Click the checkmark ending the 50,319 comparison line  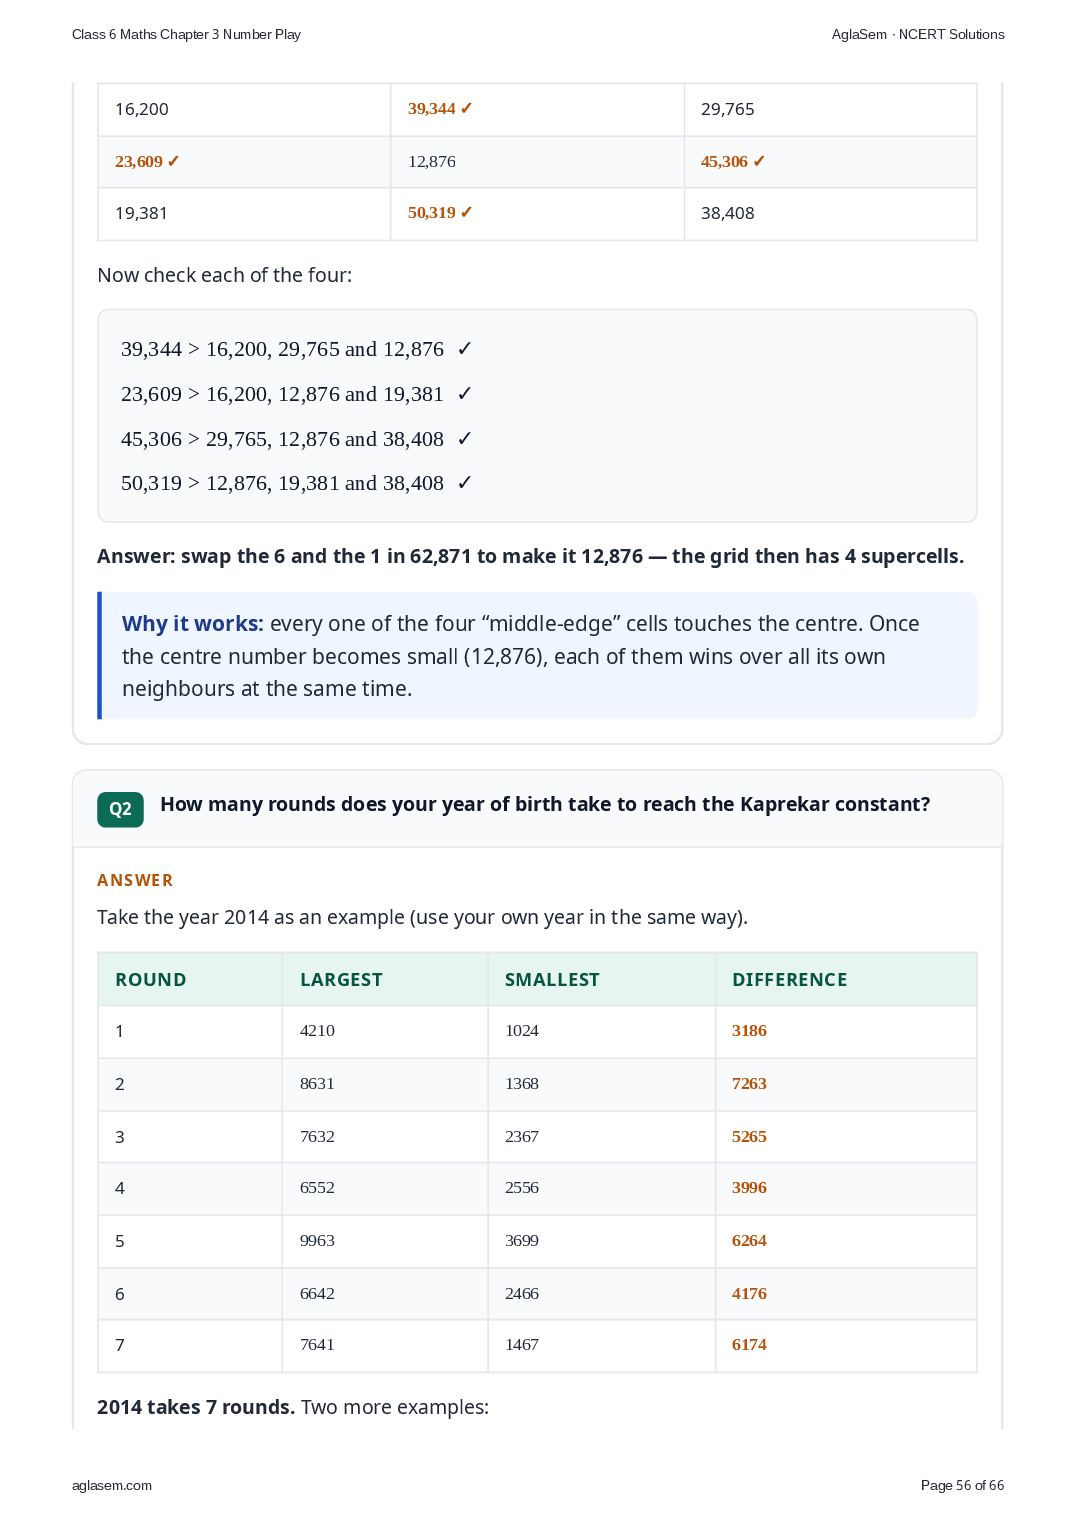[x=464, y=483]
